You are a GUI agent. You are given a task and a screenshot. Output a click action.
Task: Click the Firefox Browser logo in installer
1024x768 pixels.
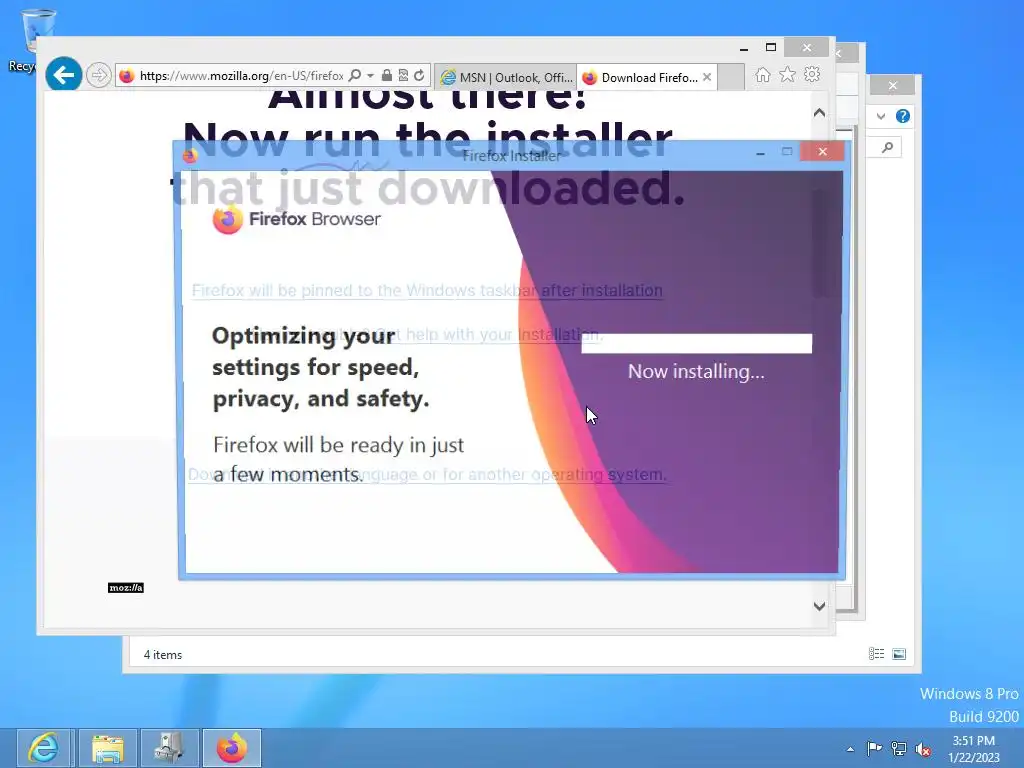(x=296, y=219)
